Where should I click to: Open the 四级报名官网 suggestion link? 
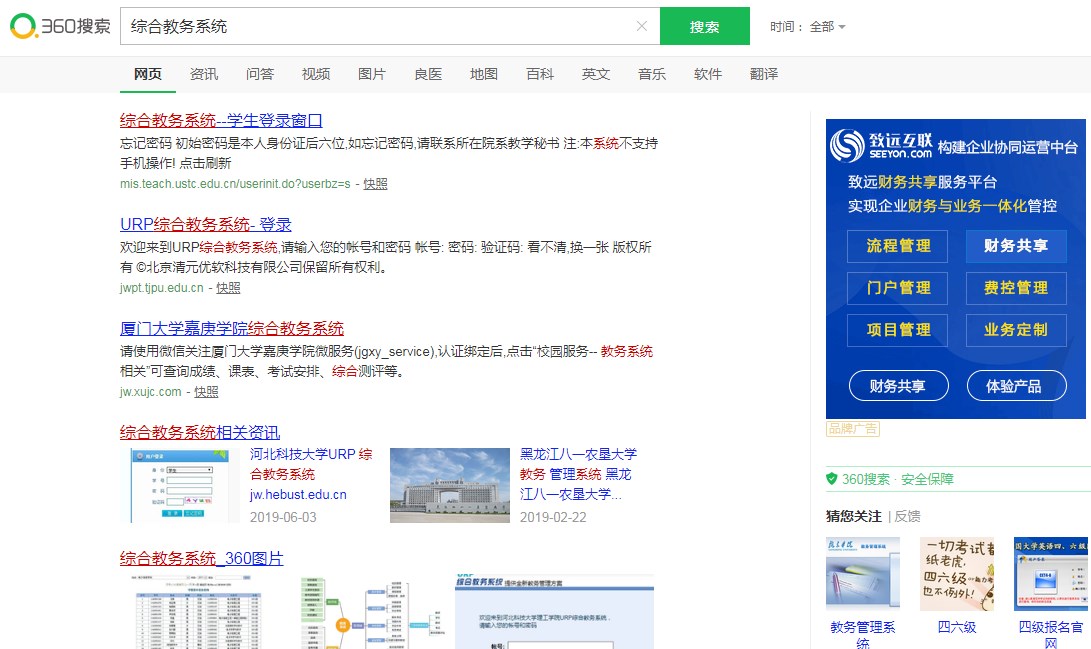click(1051, 634)
